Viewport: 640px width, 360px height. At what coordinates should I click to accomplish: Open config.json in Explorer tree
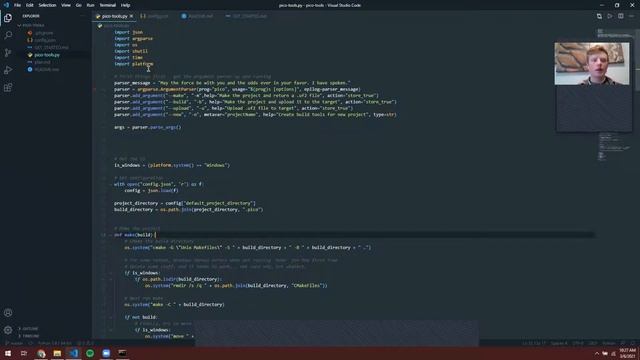45,40
